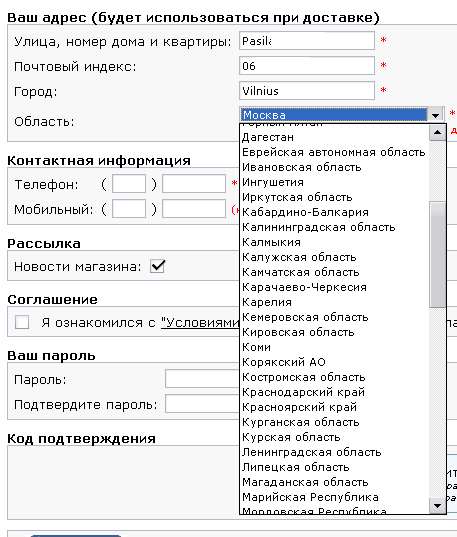Click the Телефон area code box
Viewport: 457px width, 537px height.
coord(129,184)
